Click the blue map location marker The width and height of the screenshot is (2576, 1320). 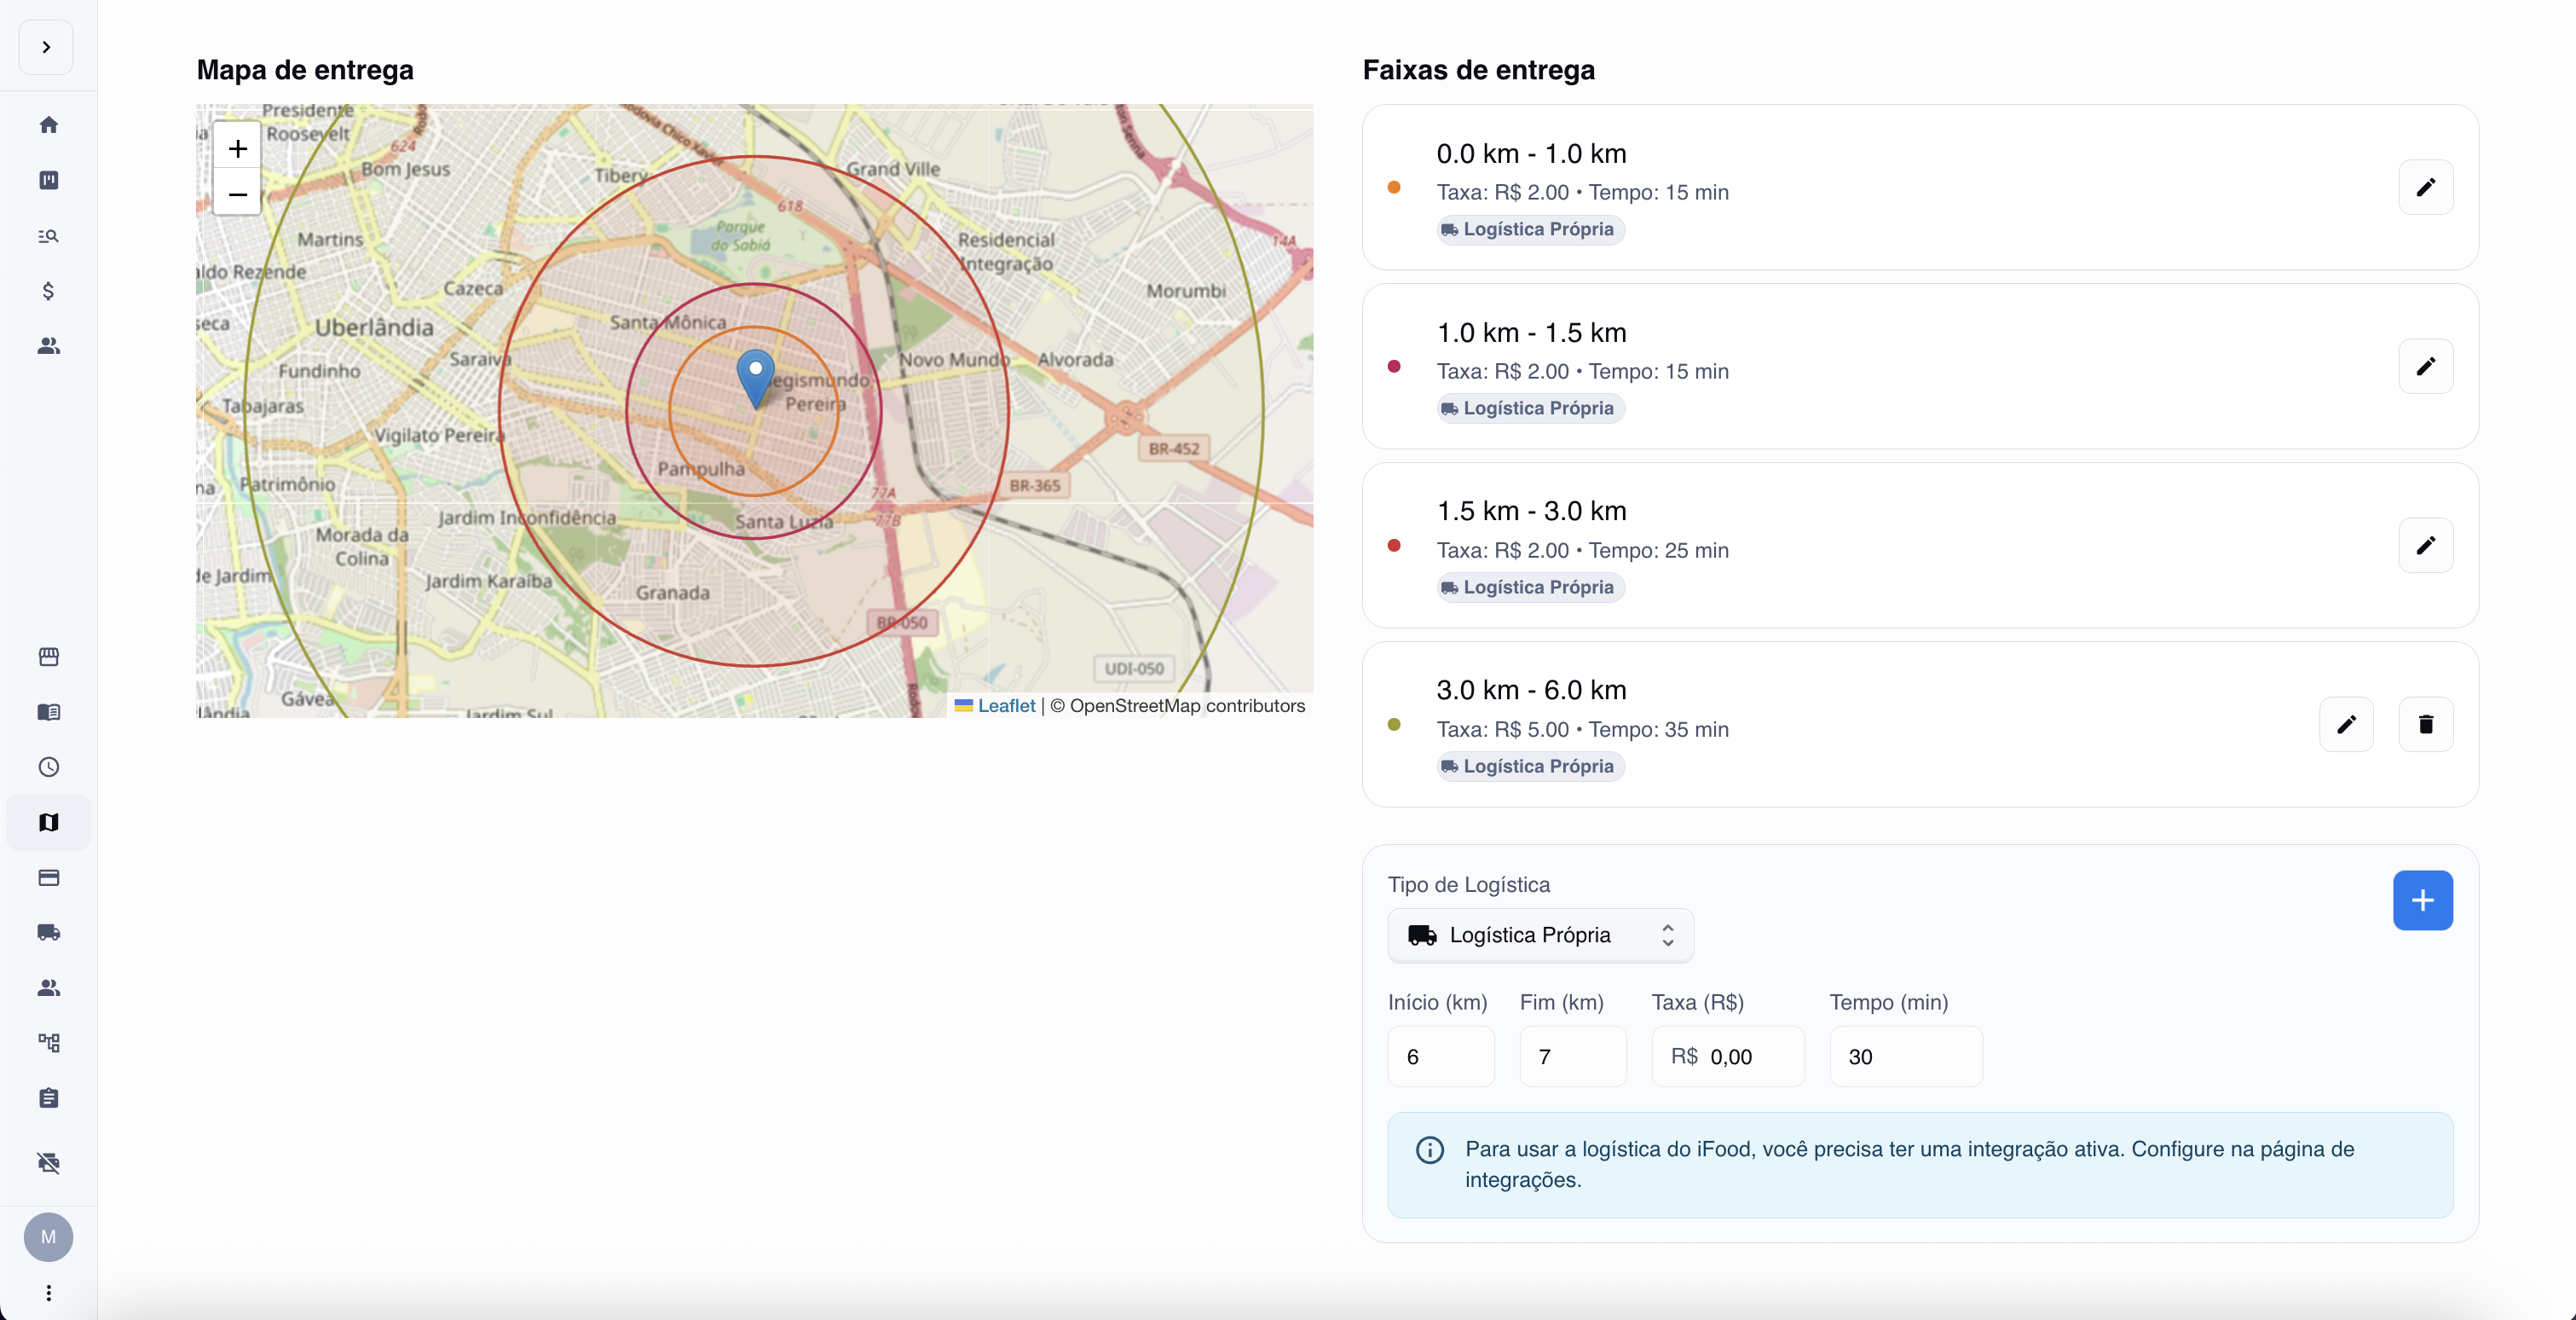[x=755, y=377]
